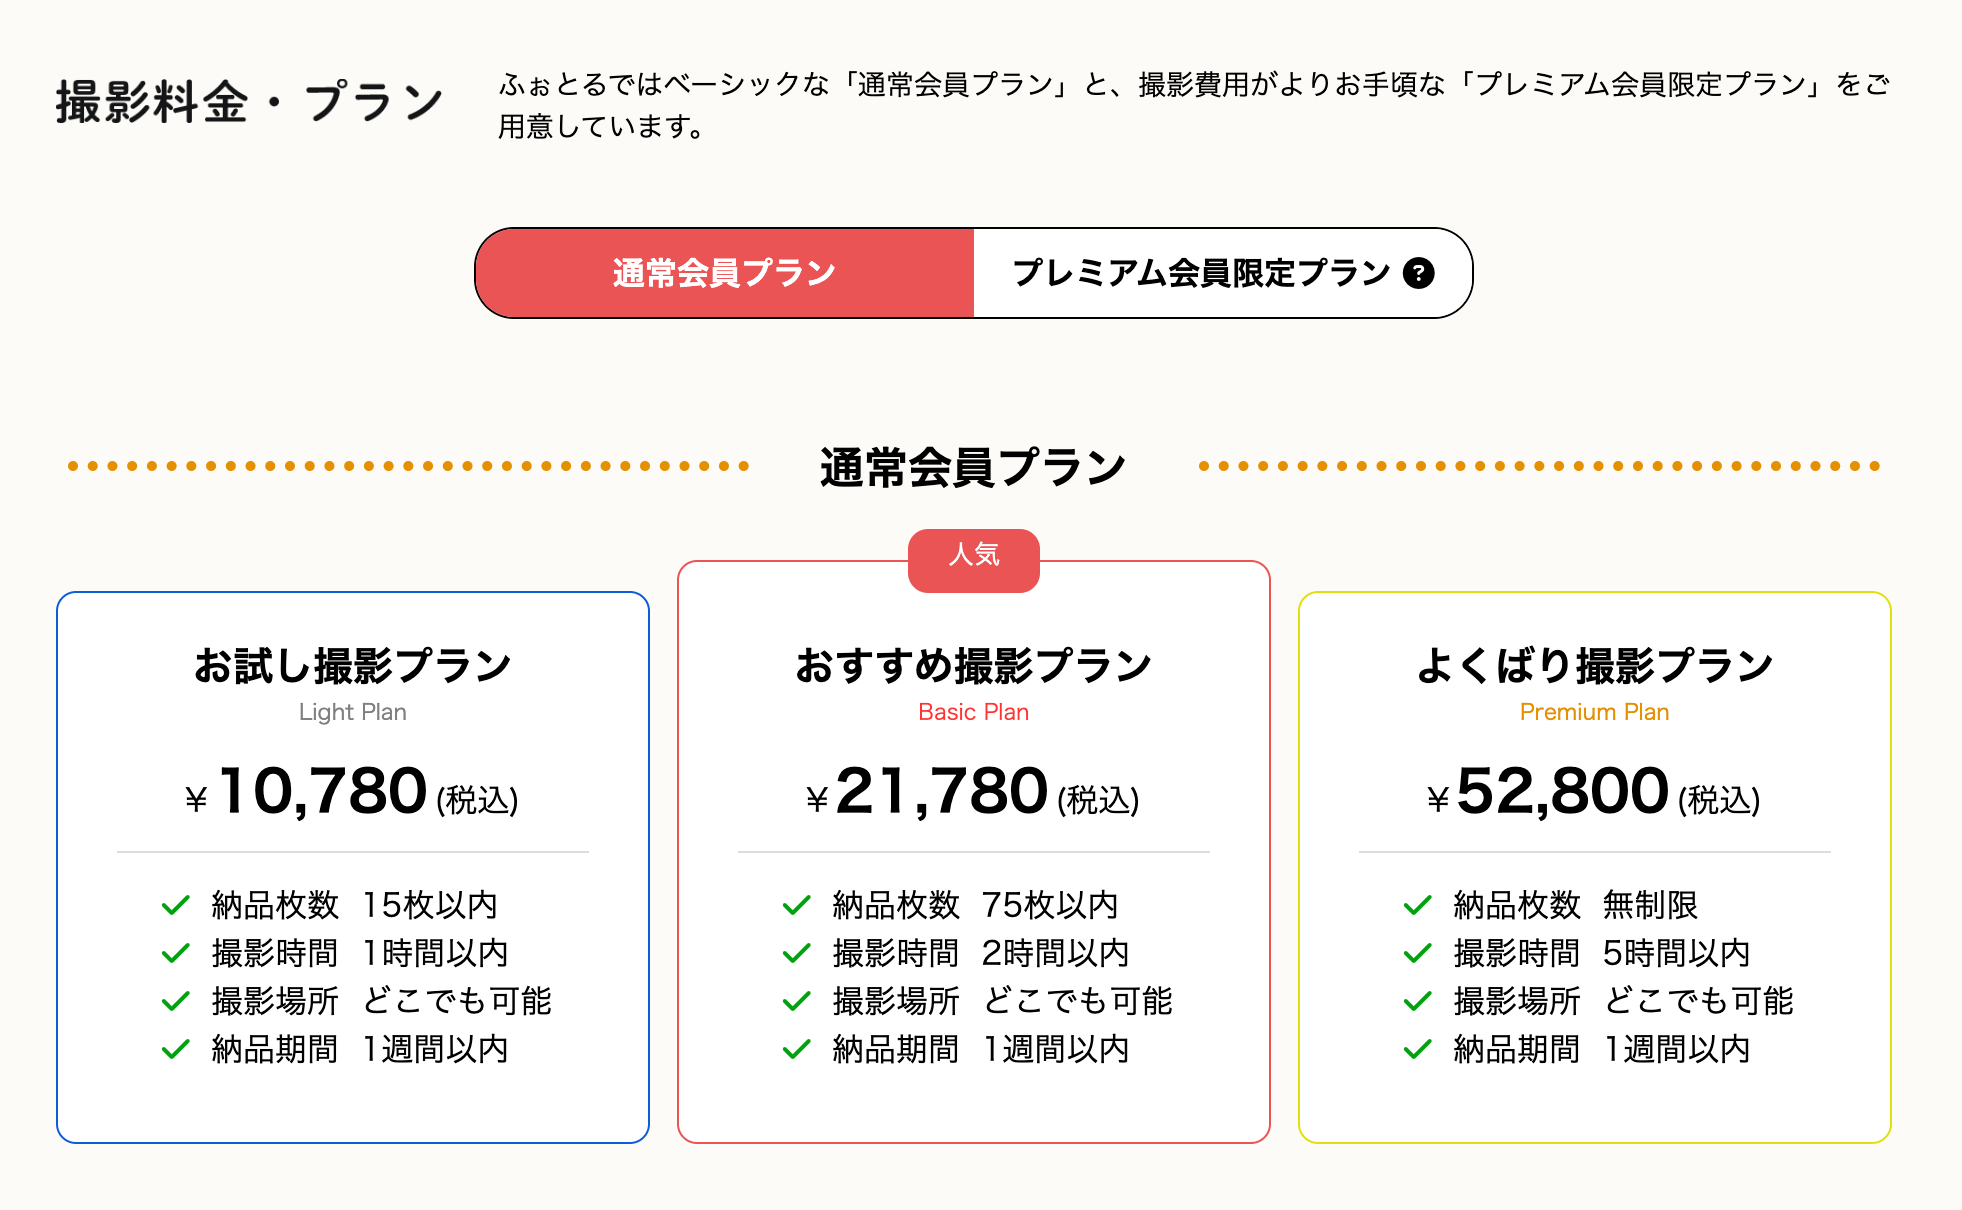Click the question mark help icon
The width and height of the screenshot is (1962, 1210).
(x=1418, y=273)
